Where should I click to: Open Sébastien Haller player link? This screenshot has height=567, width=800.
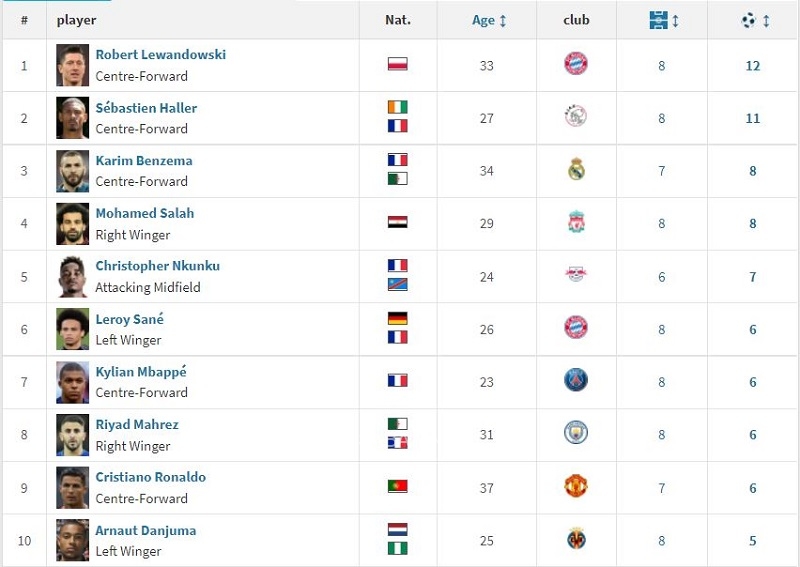(146, 108)
